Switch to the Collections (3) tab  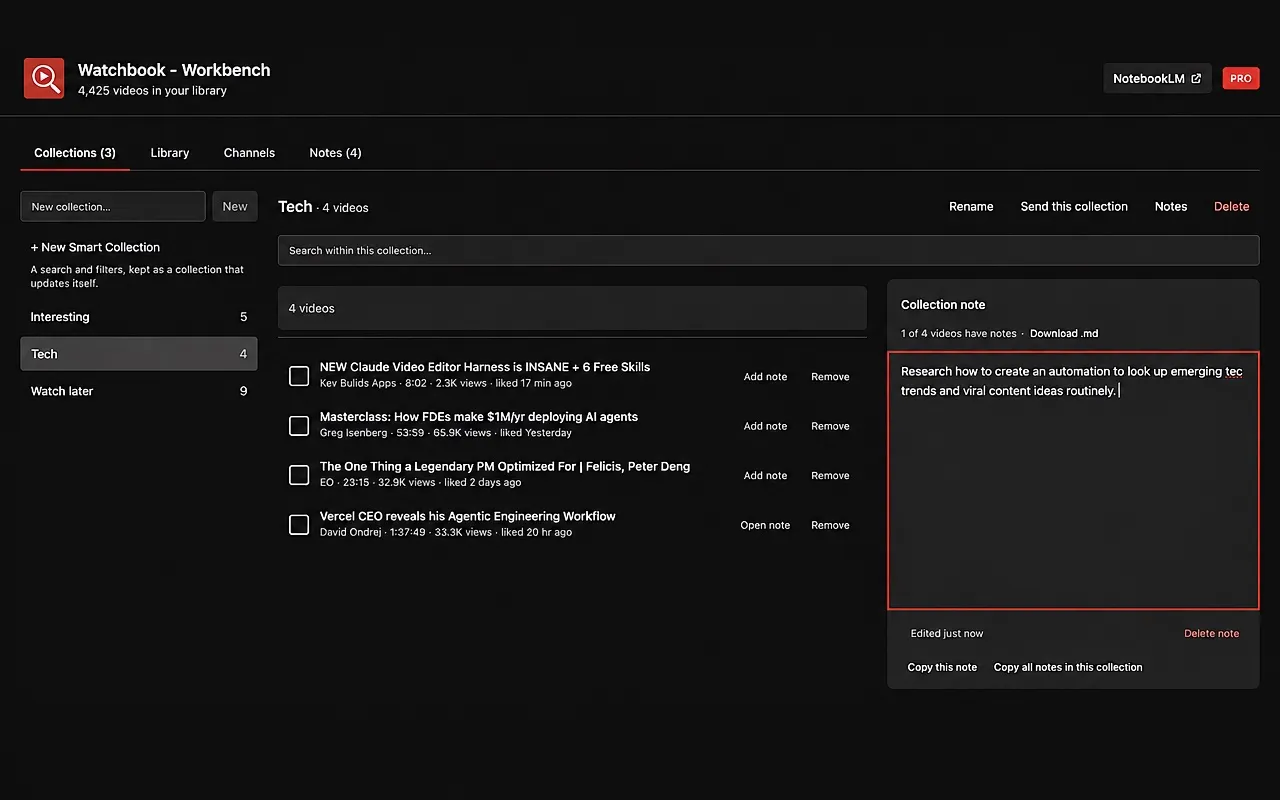(x=75, y=153)
